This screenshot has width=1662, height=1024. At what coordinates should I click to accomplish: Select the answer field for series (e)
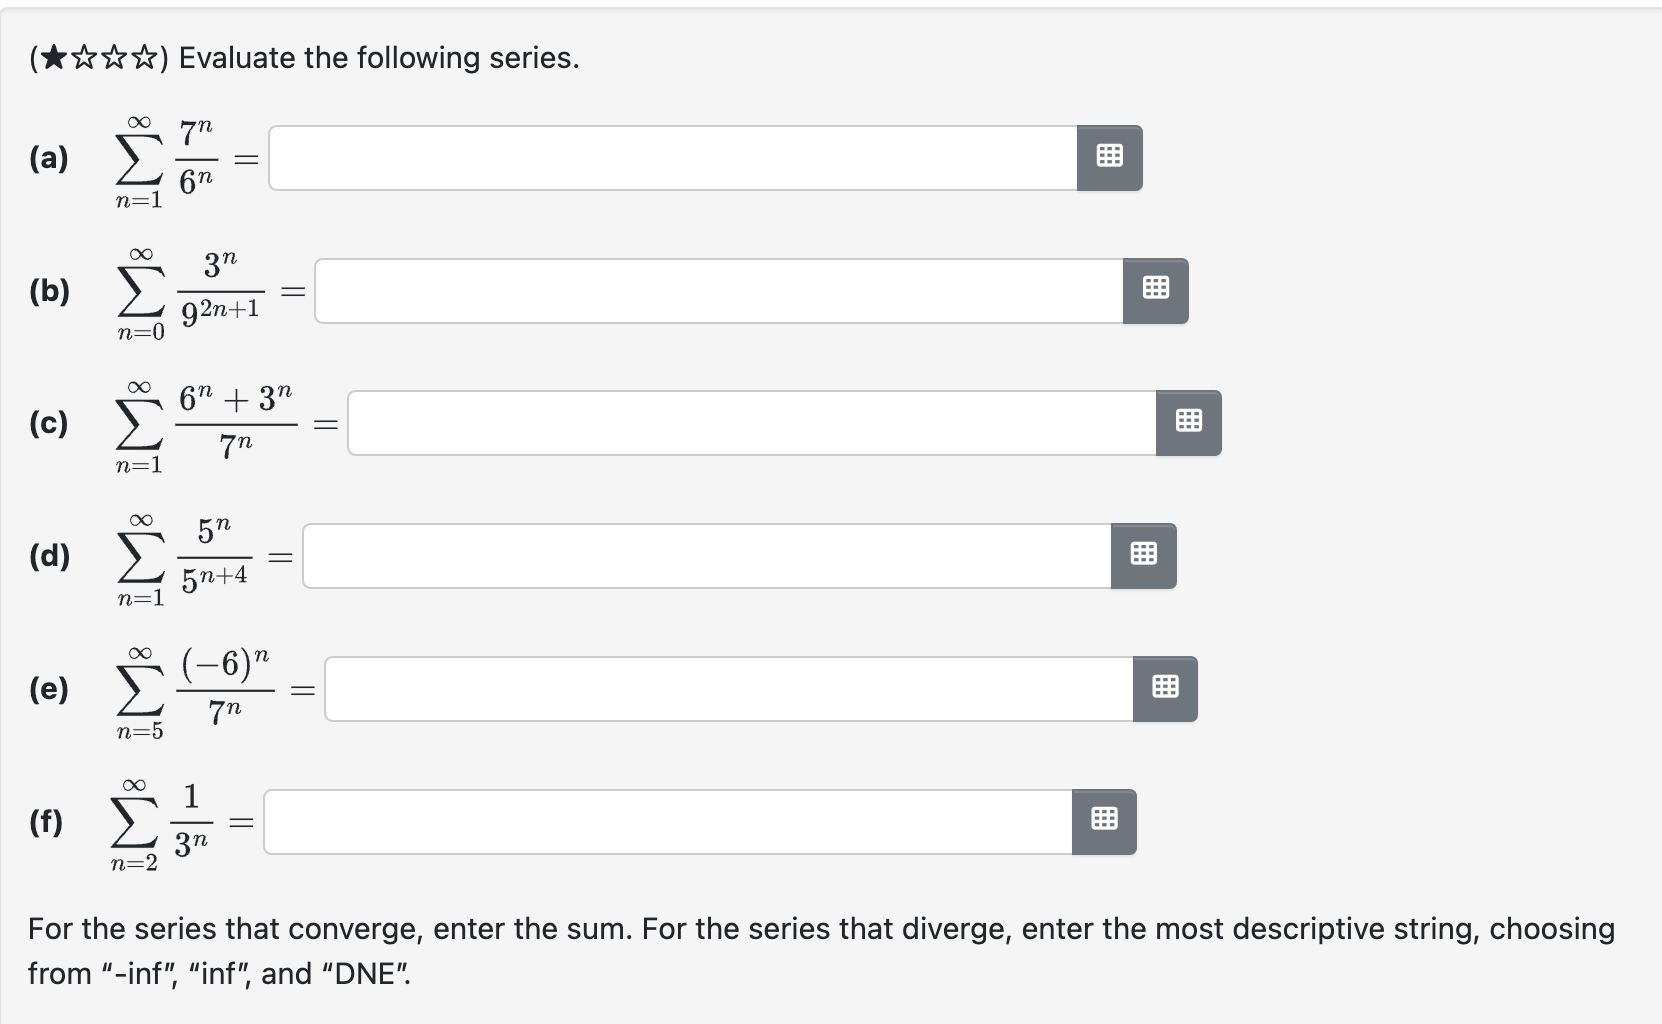(x=729, y=689)
